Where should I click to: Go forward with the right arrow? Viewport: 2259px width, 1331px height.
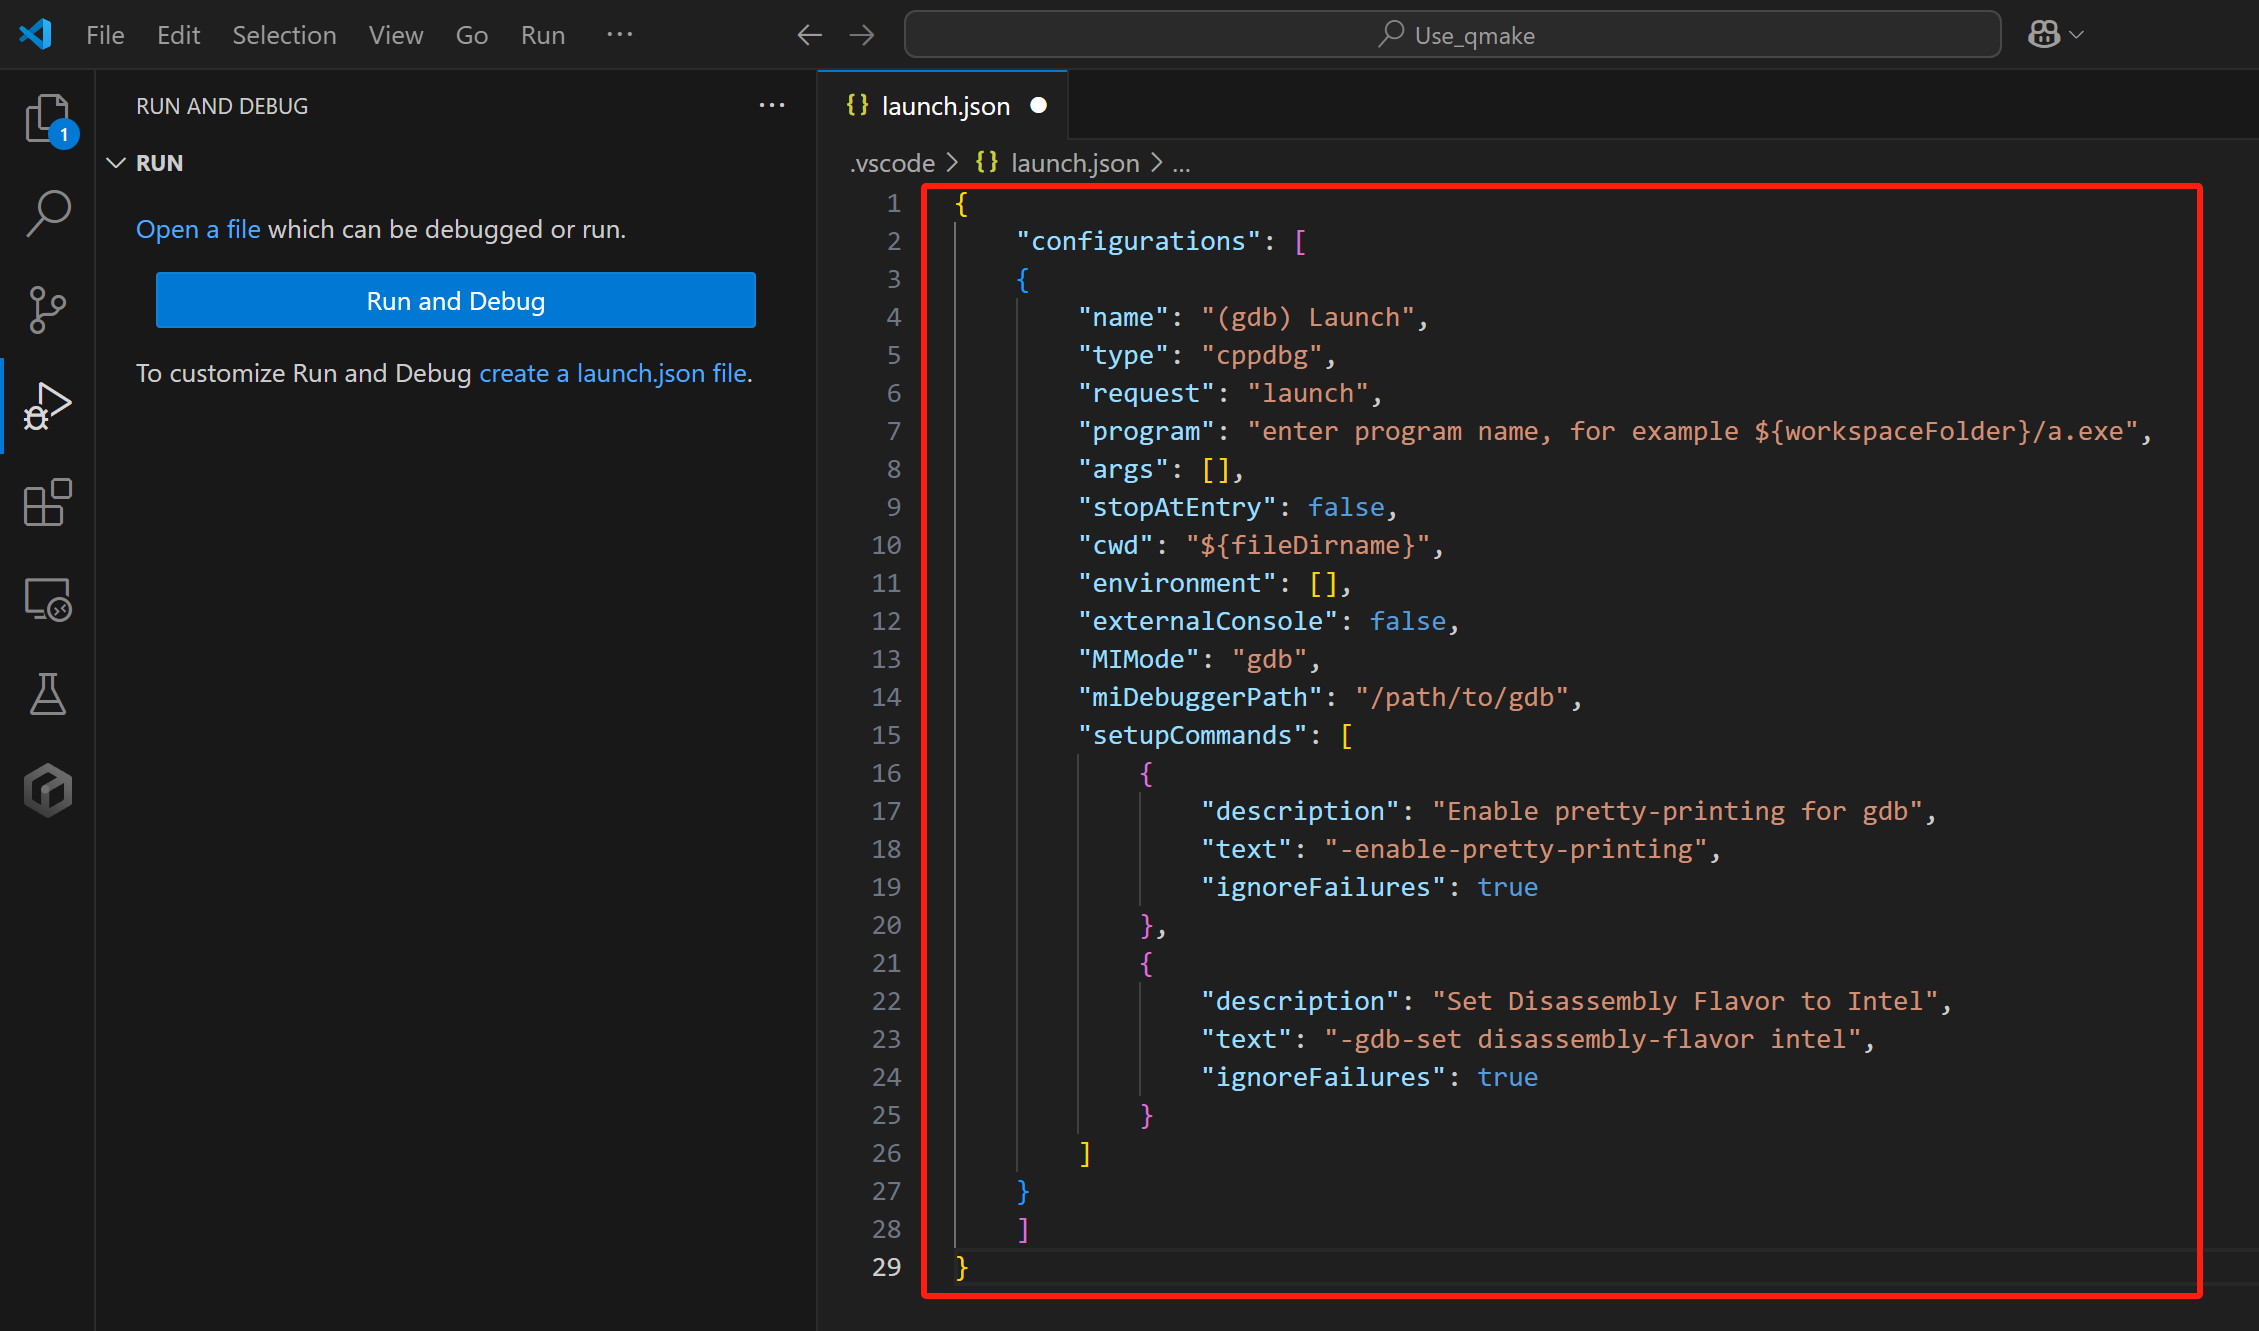point(861,35)
